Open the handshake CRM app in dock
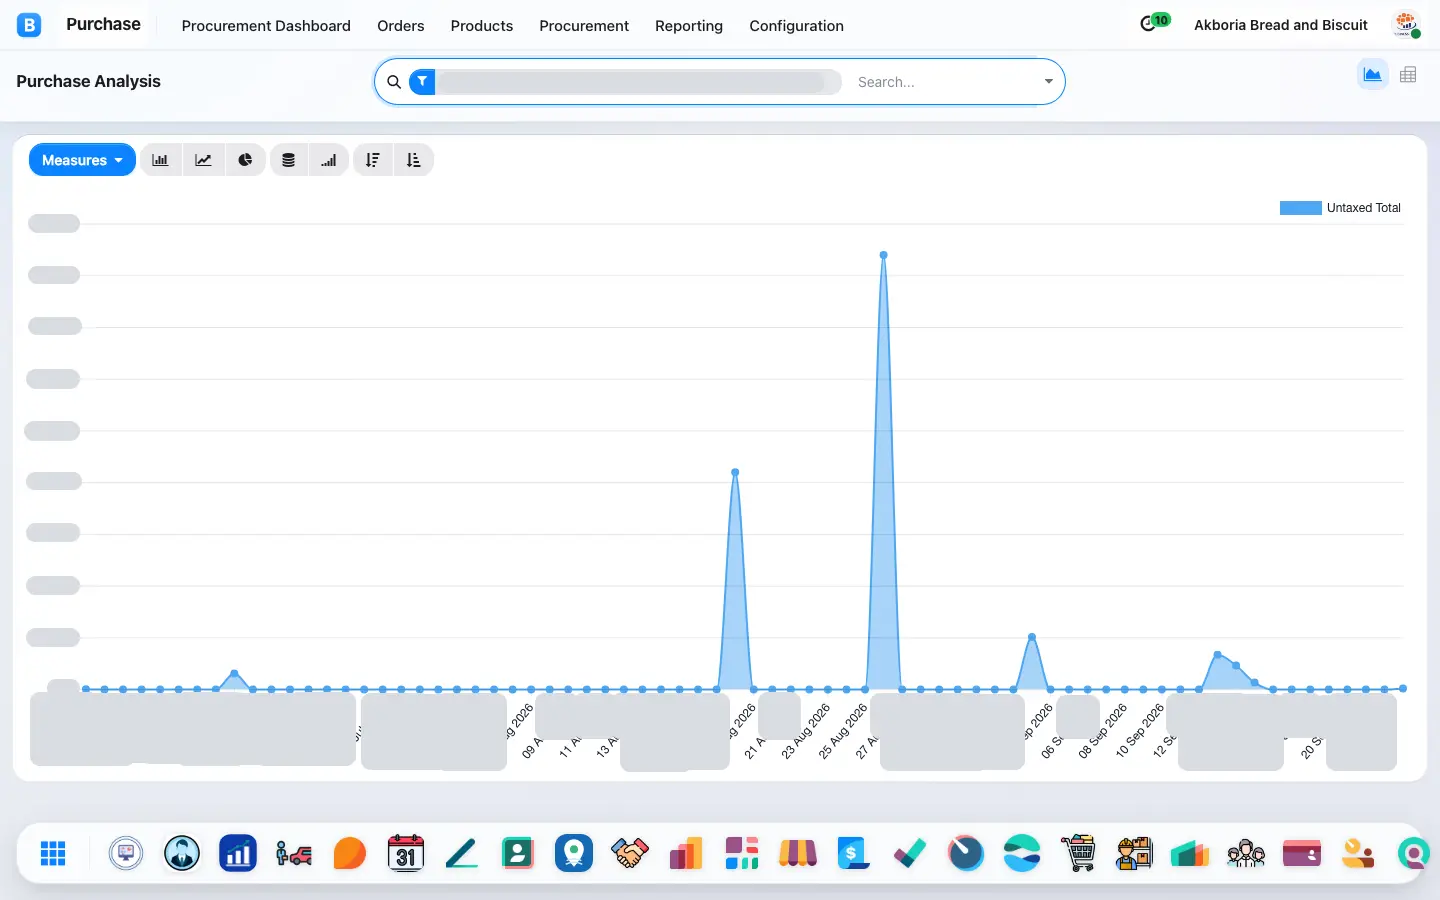This screenshot has height=900, width=1440. [630, 853]
